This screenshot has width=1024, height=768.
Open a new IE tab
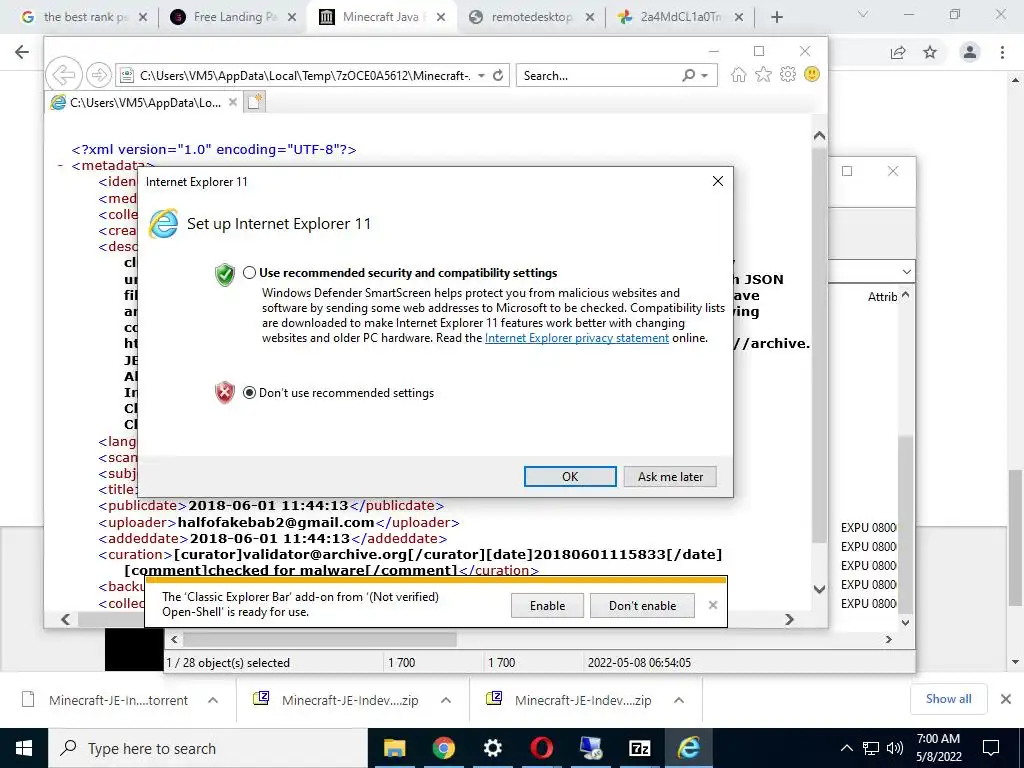coord(255,102)
